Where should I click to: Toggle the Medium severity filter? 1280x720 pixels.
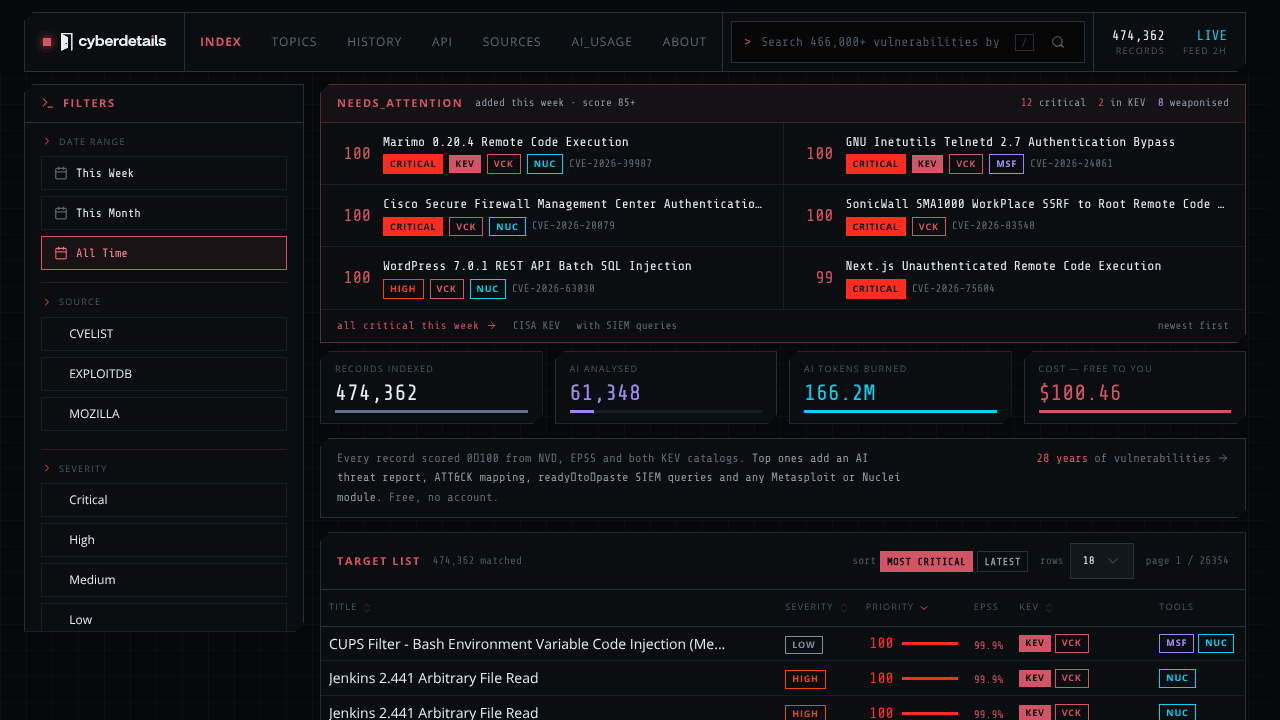coord(164,580)
